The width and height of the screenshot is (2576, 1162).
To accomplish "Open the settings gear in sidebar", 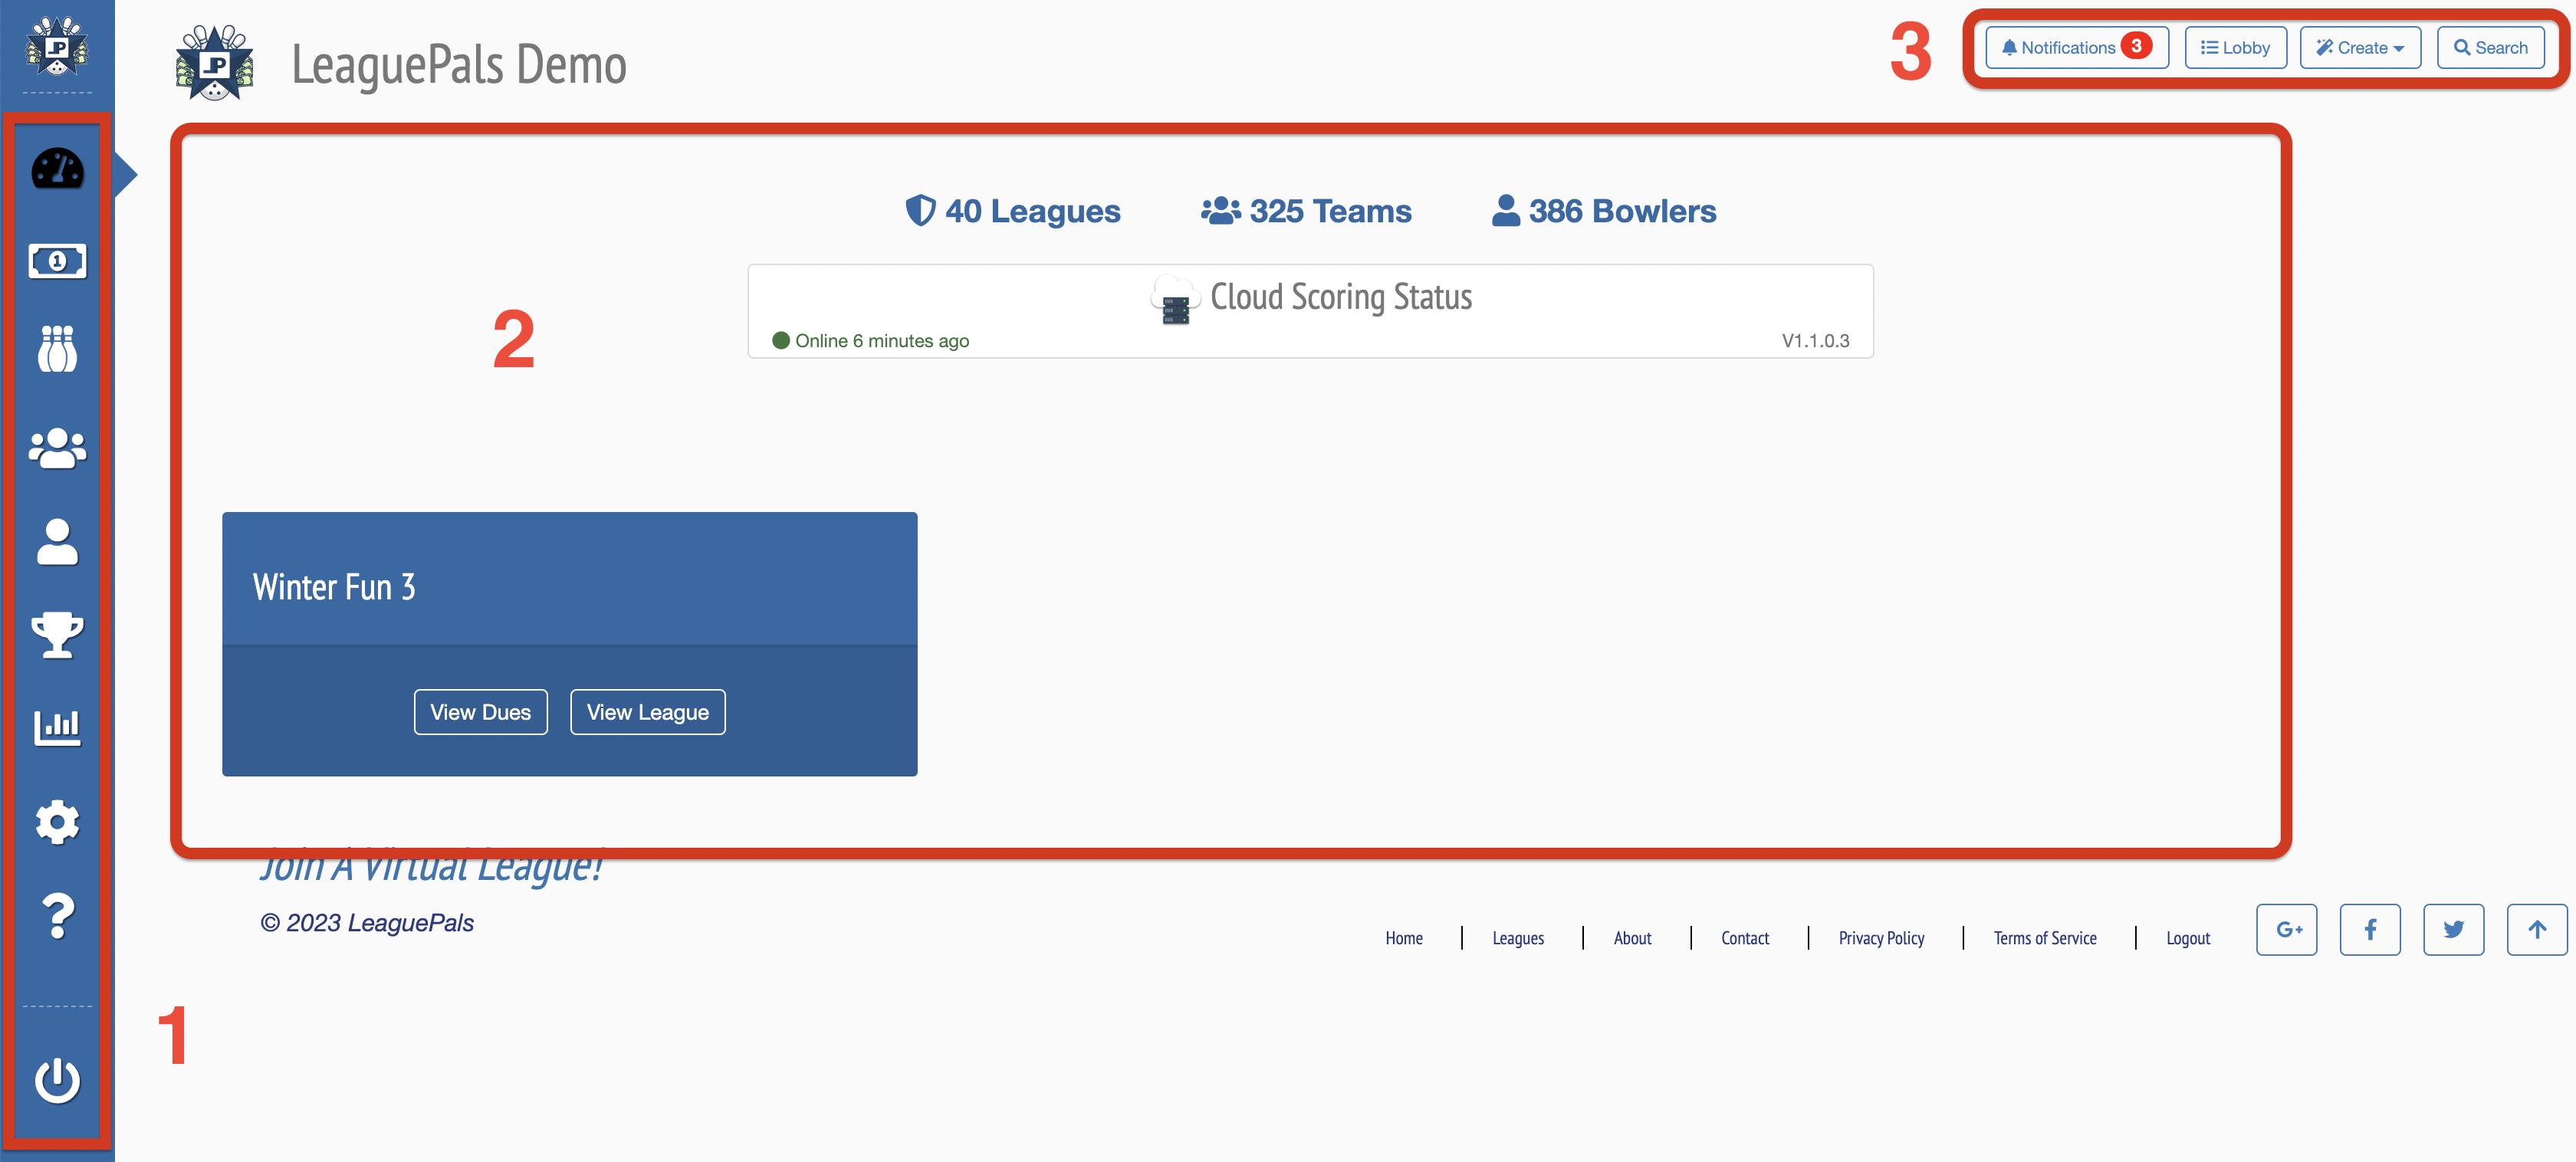I will (x=57, y=822).
